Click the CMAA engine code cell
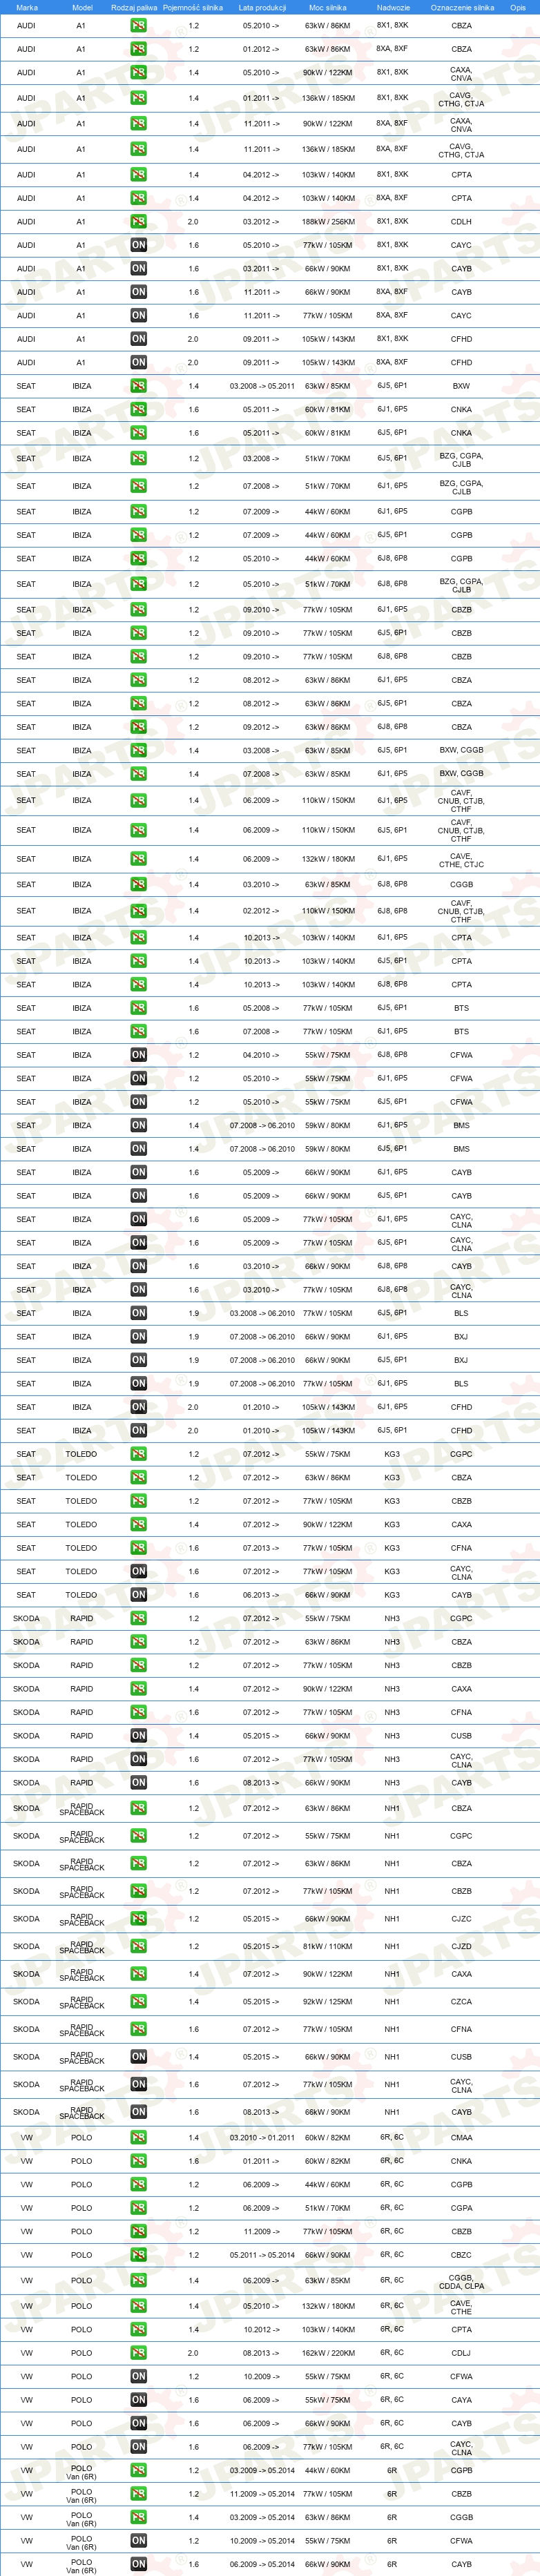Viewport: 540px width, 2576px height. click(461, 2138)
